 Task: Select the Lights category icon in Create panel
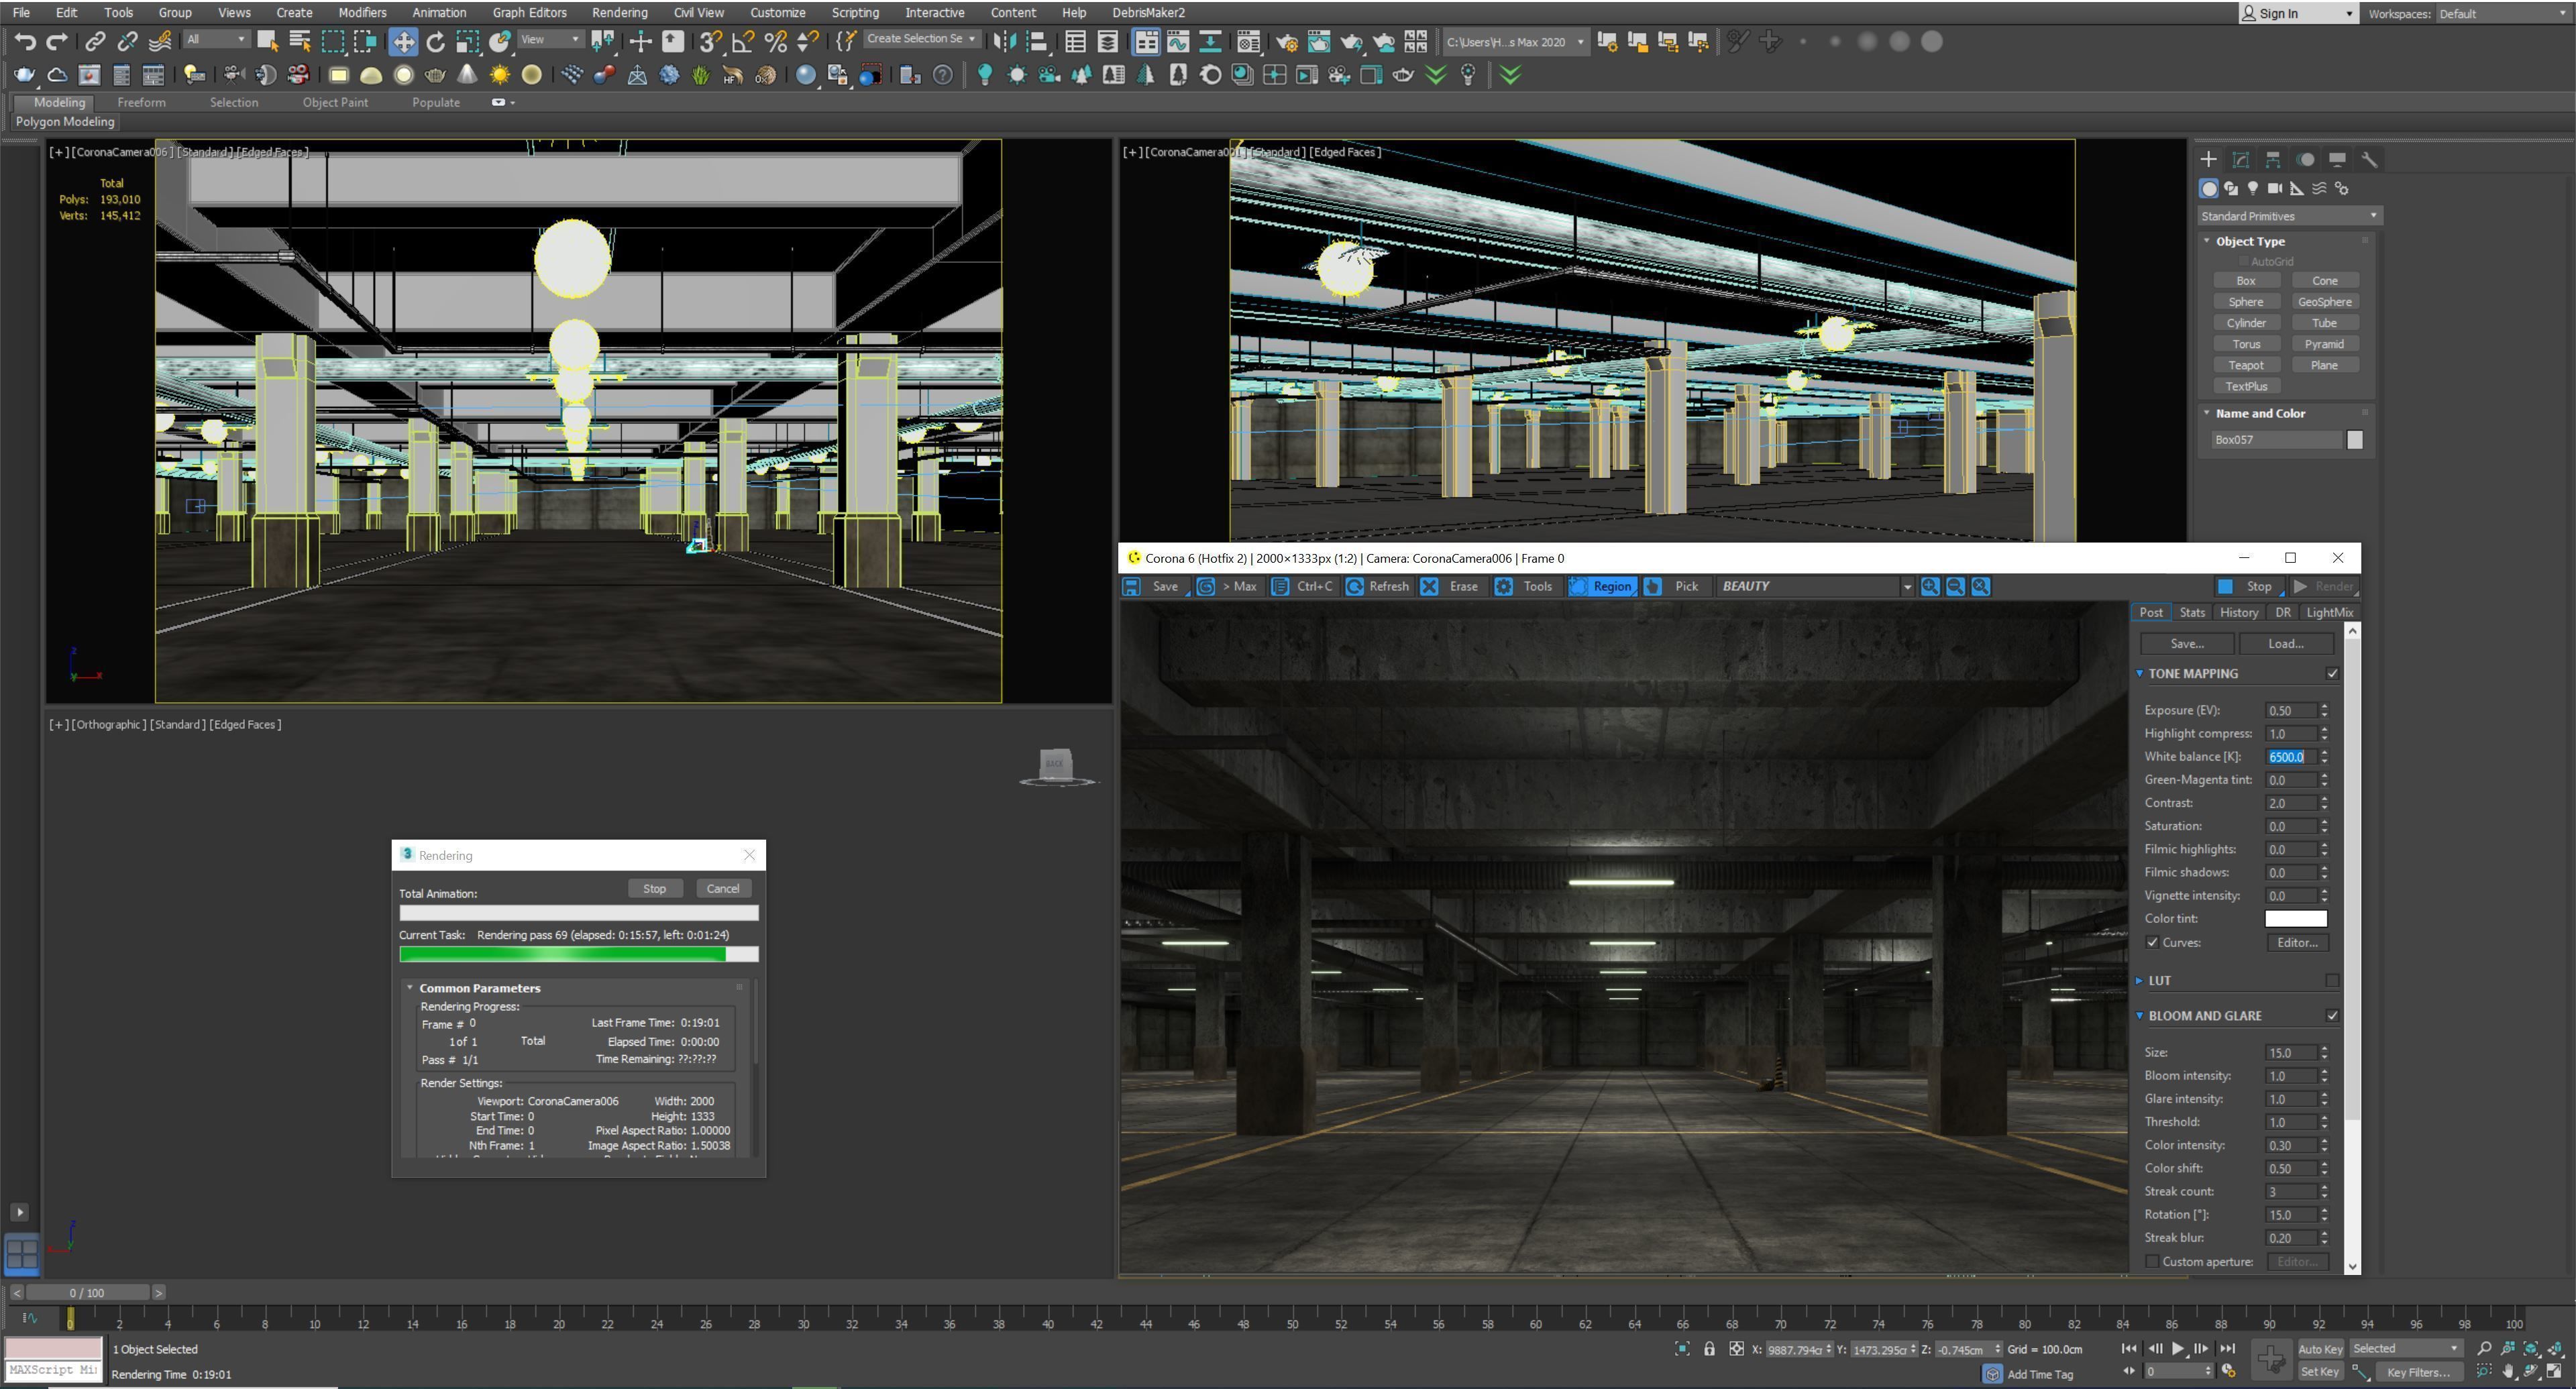(2253, 188)
